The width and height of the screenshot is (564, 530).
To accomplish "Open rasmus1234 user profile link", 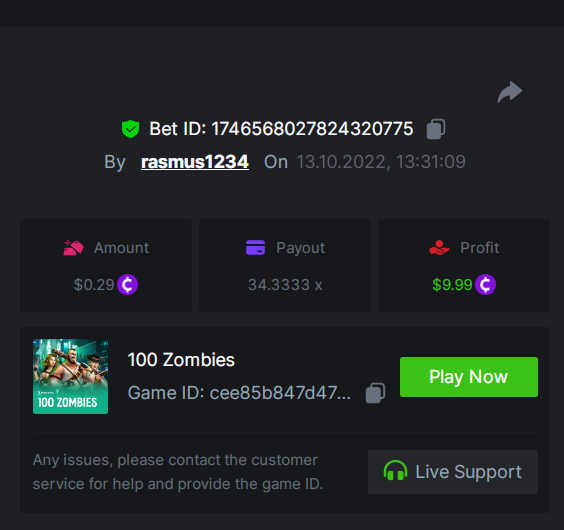I will [x=195, y=162].
